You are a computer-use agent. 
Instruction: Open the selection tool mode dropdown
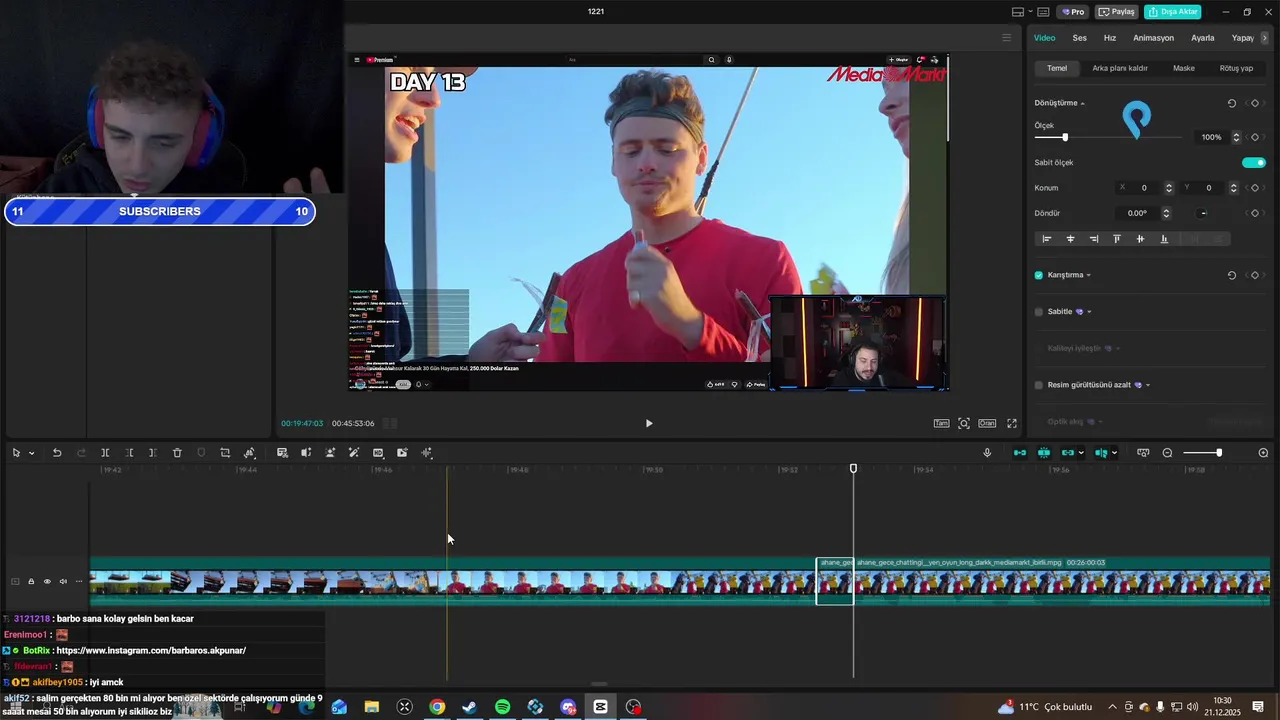pyautogui.click(x=32, y=453)
